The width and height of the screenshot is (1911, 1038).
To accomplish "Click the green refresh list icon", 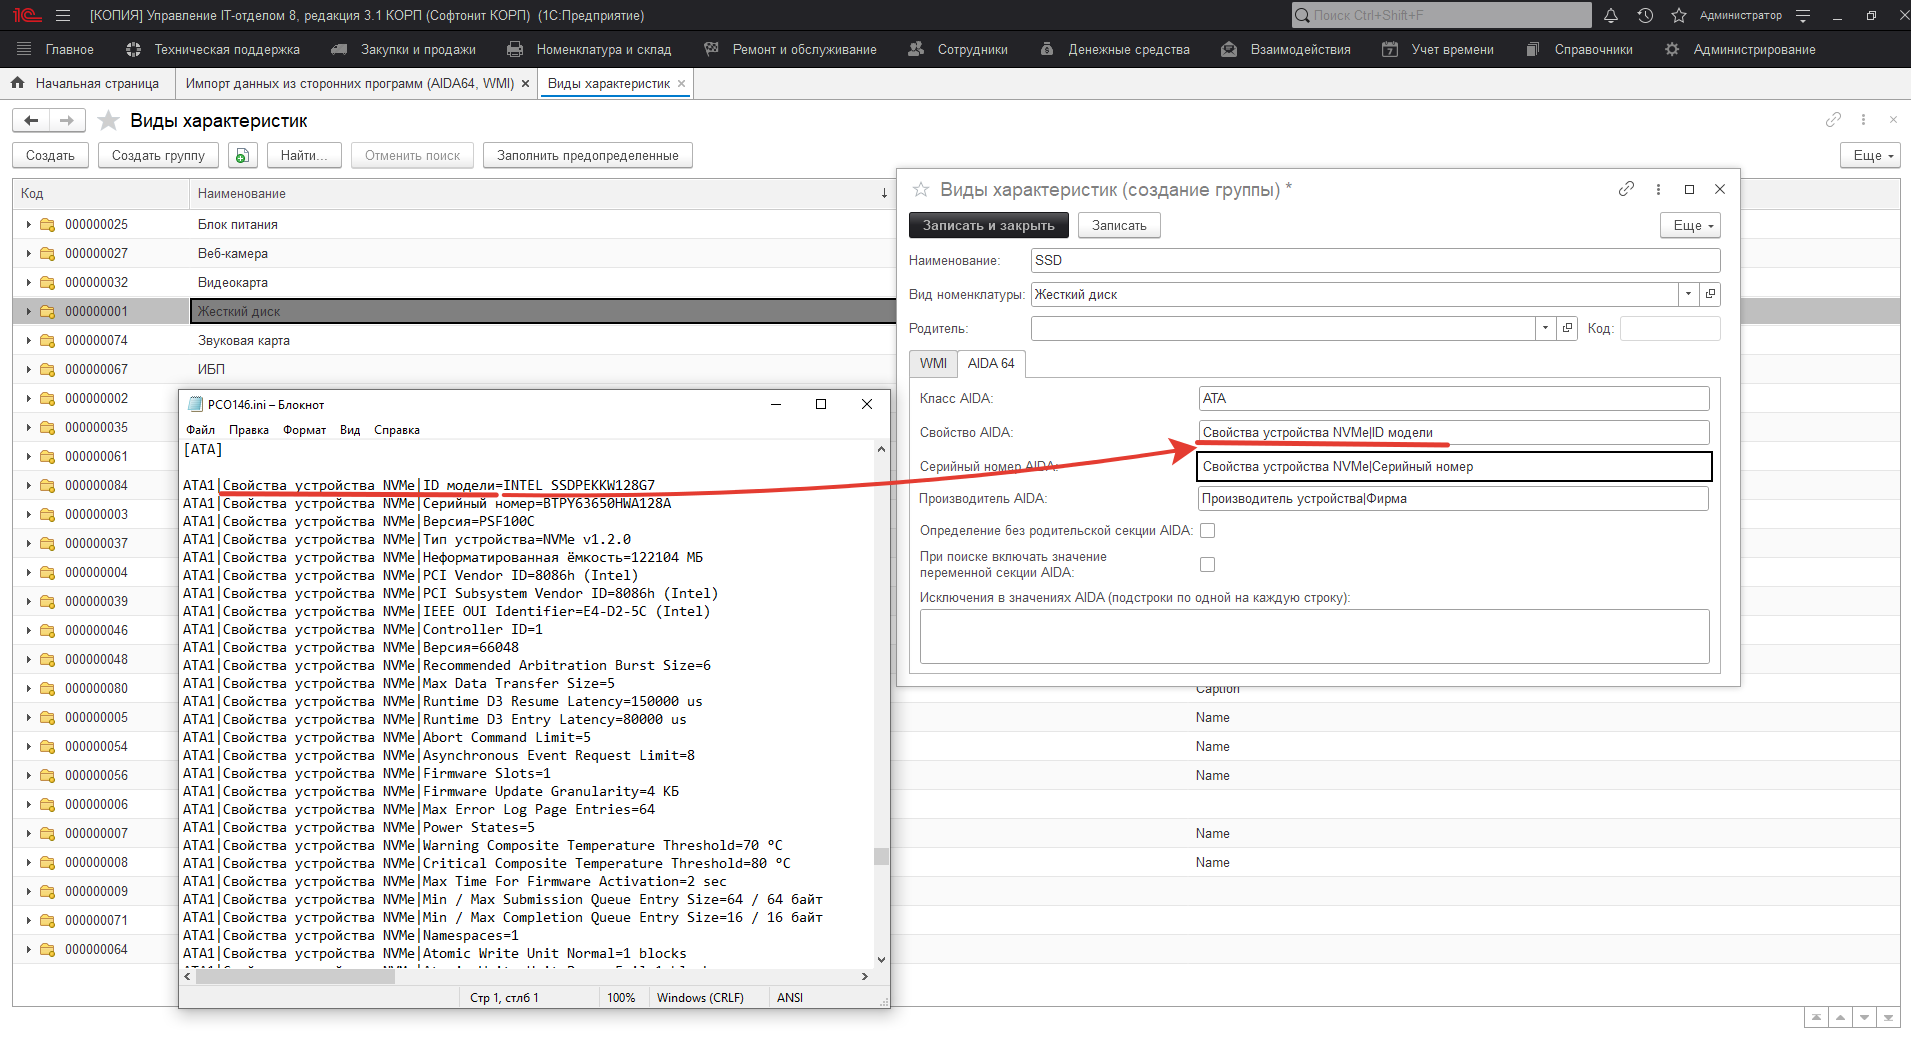I will tap(242, 155).
